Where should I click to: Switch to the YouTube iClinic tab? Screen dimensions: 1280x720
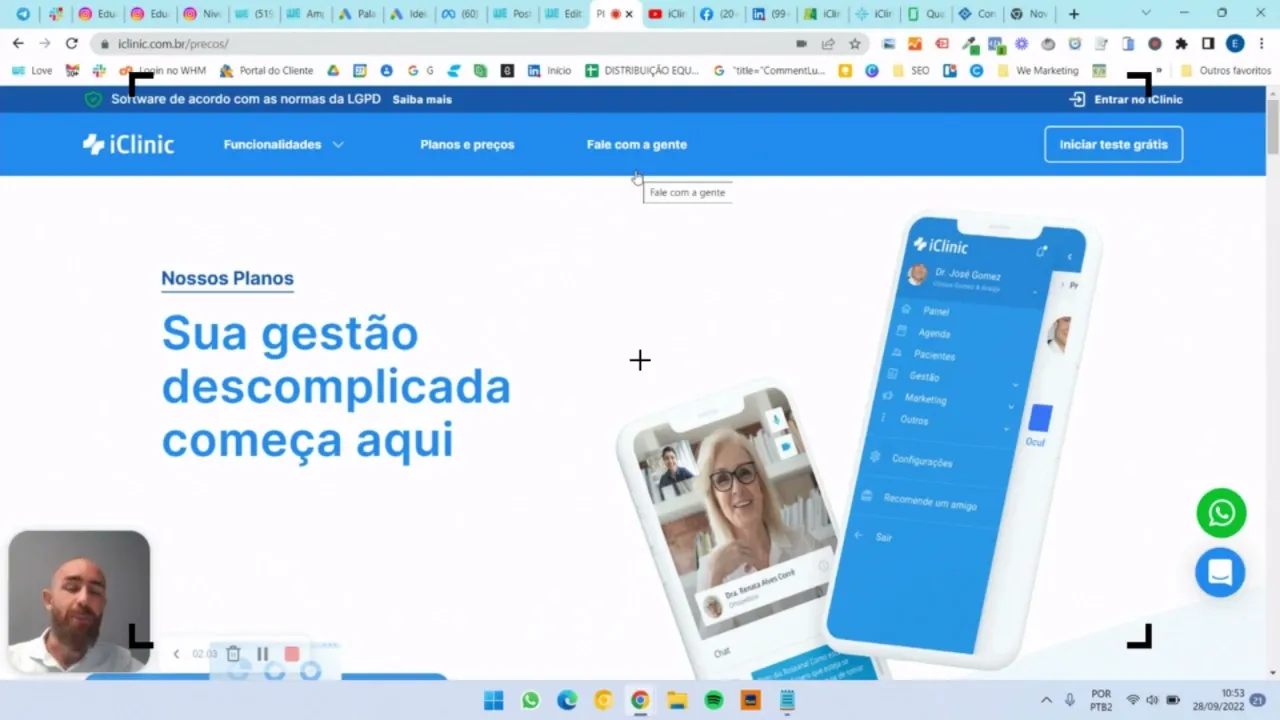[x=667, y=14]
